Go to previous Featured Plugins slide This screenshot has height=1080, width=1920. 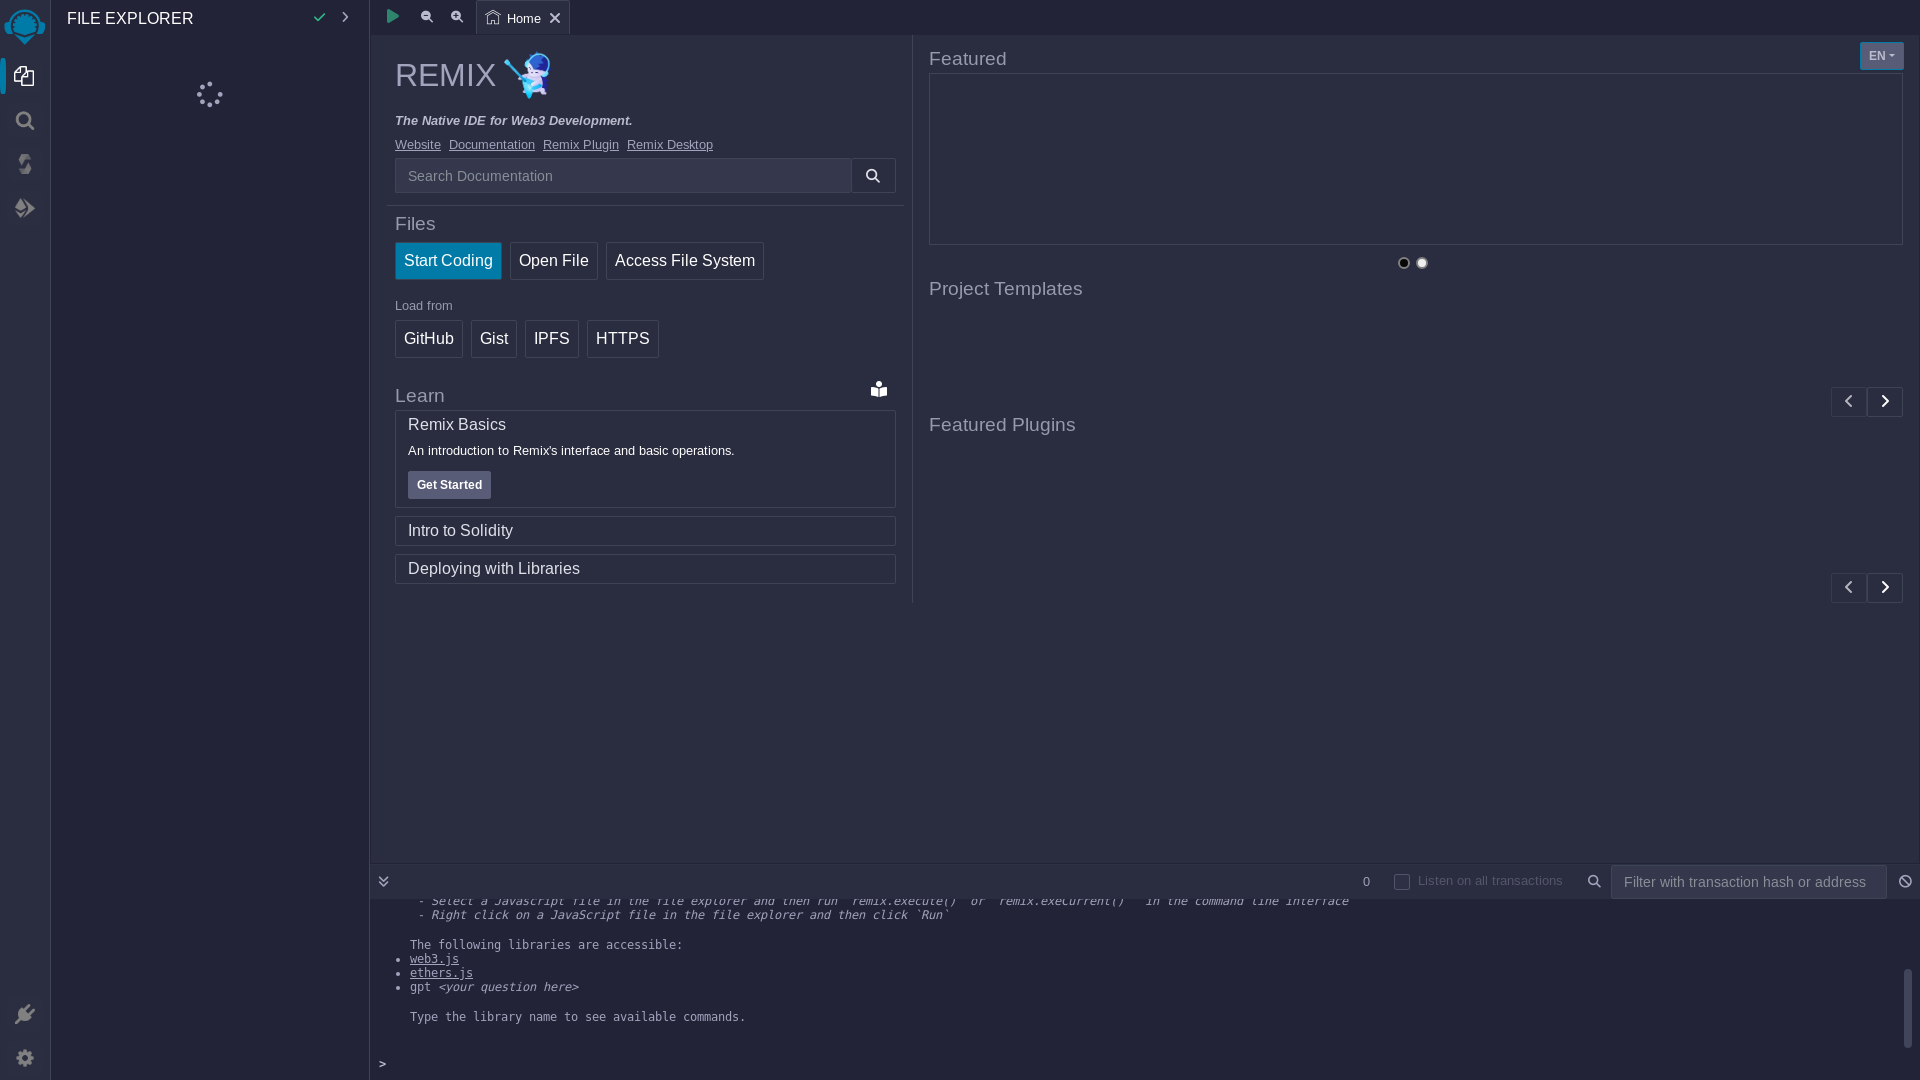1849,588
